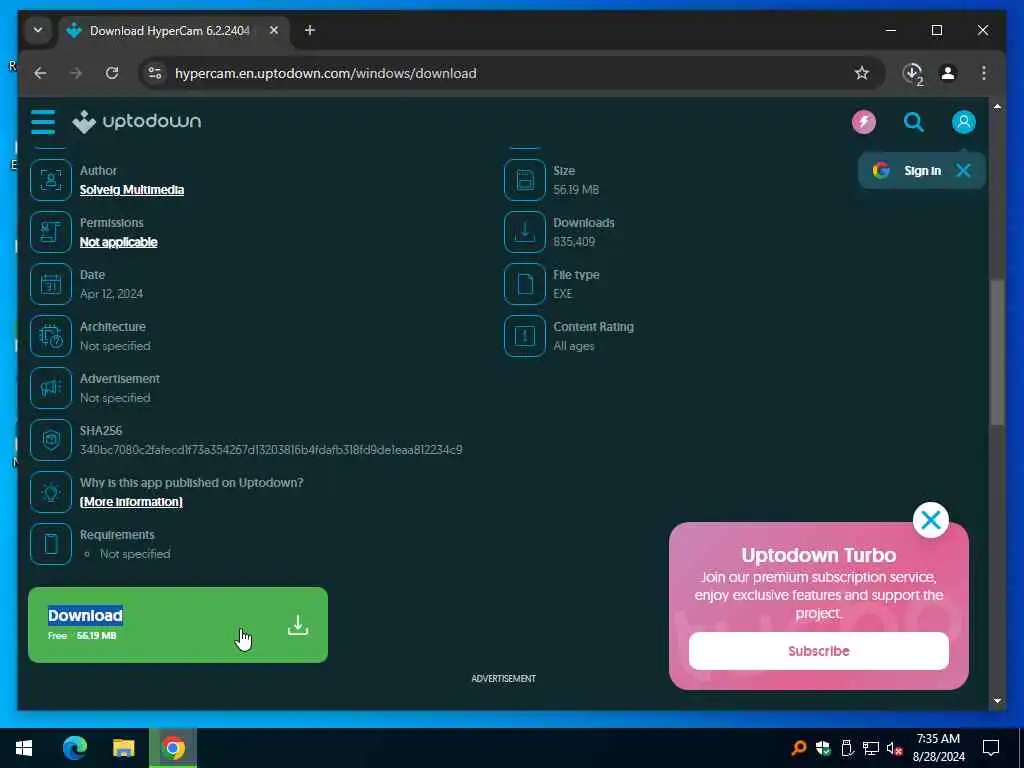Viewport: 1024px width, 768px height.
Task: Close the Download HyperCam tab
Action: point(274,31)
